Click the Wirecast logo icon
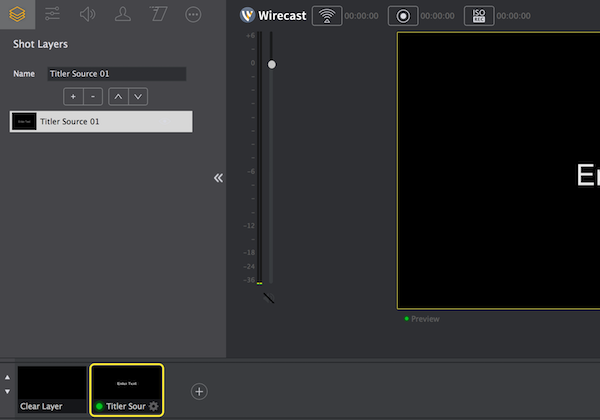 pyautogui.click(x=248, y=16)
